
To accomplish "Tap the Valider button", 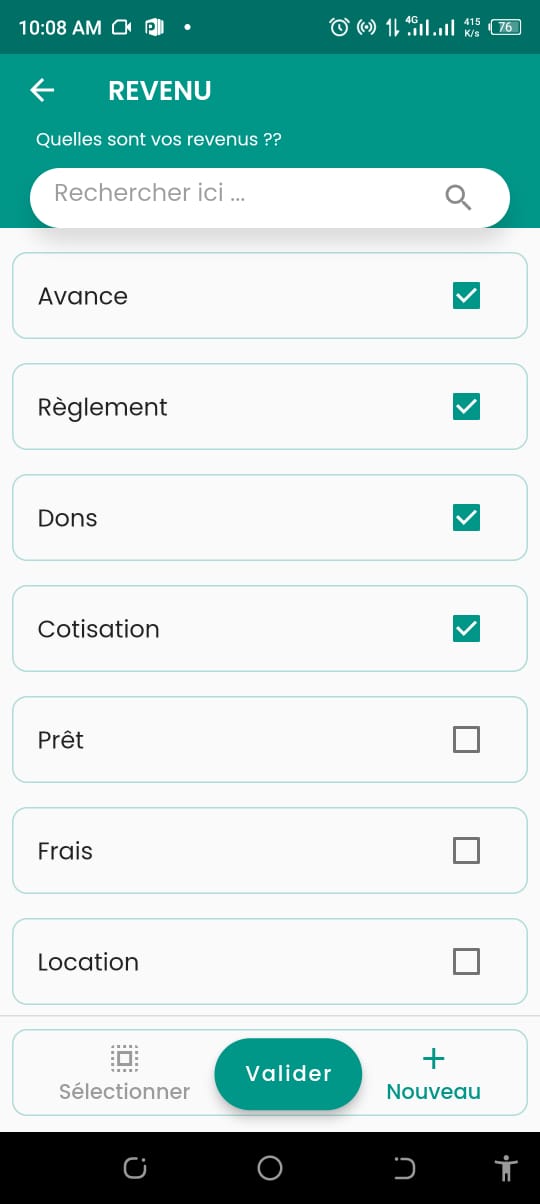I will (x=288, y=1074).
